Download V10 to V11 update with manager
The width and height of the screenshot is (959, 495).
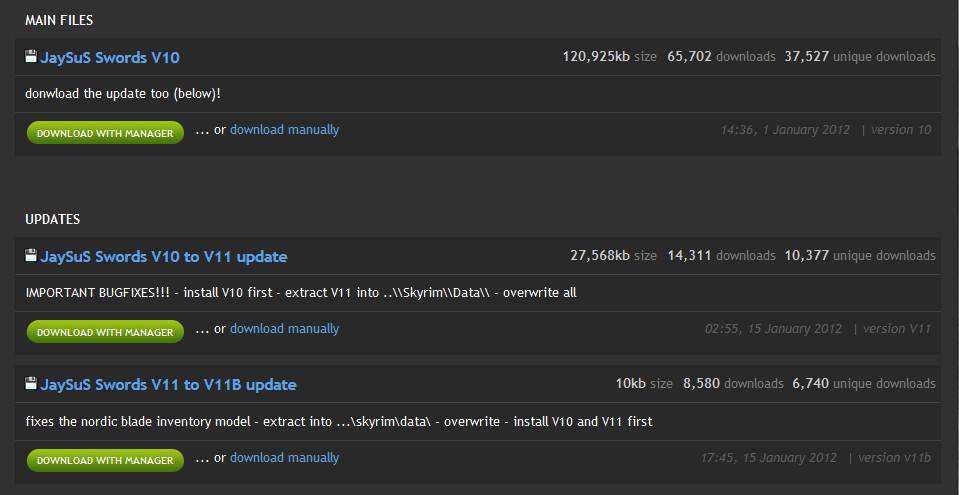point(105,332)
